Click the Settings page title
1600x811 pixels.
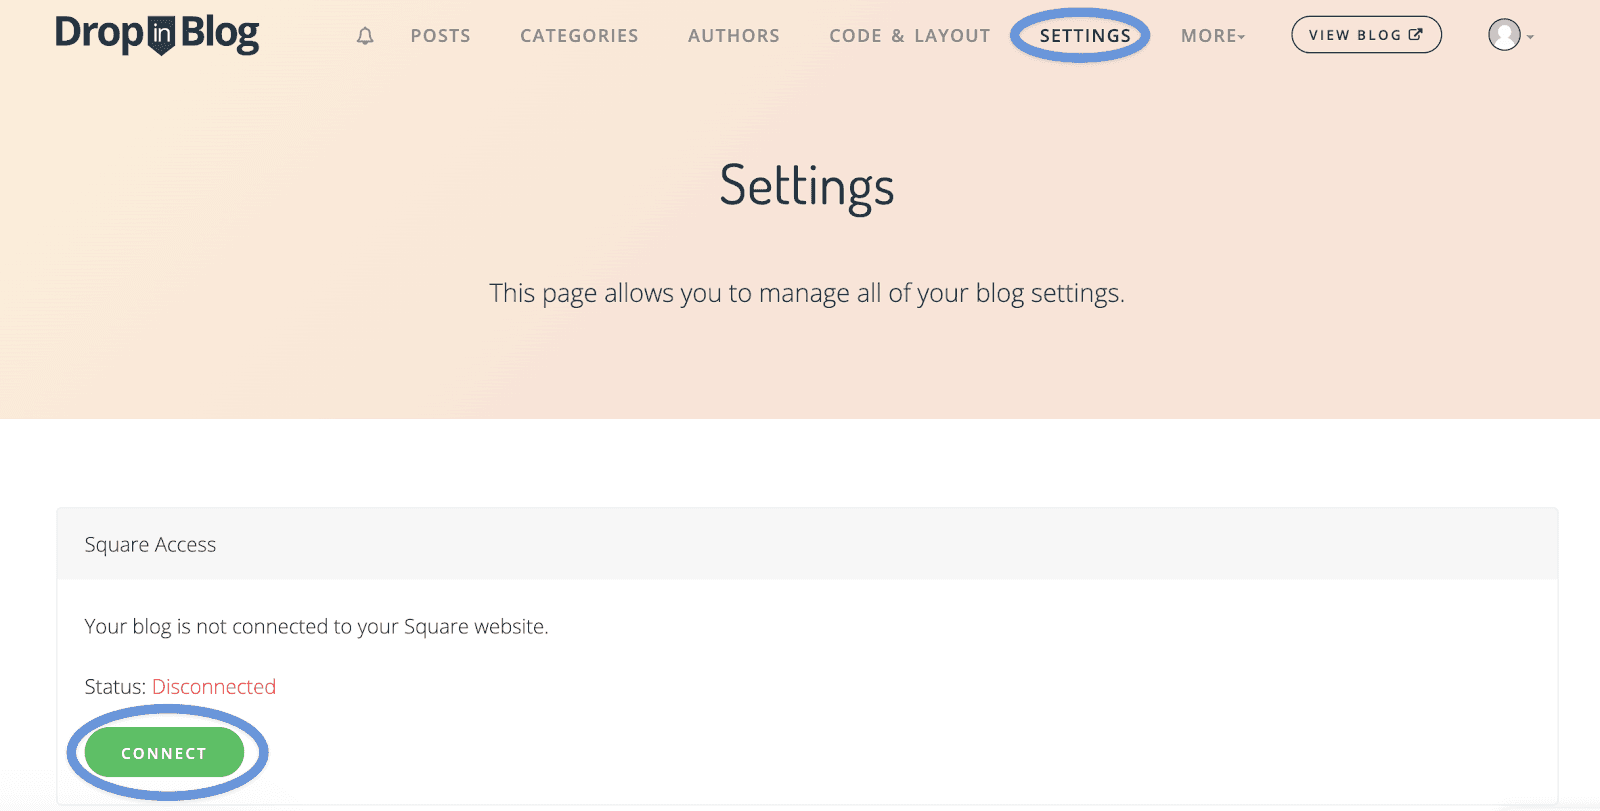807,187
